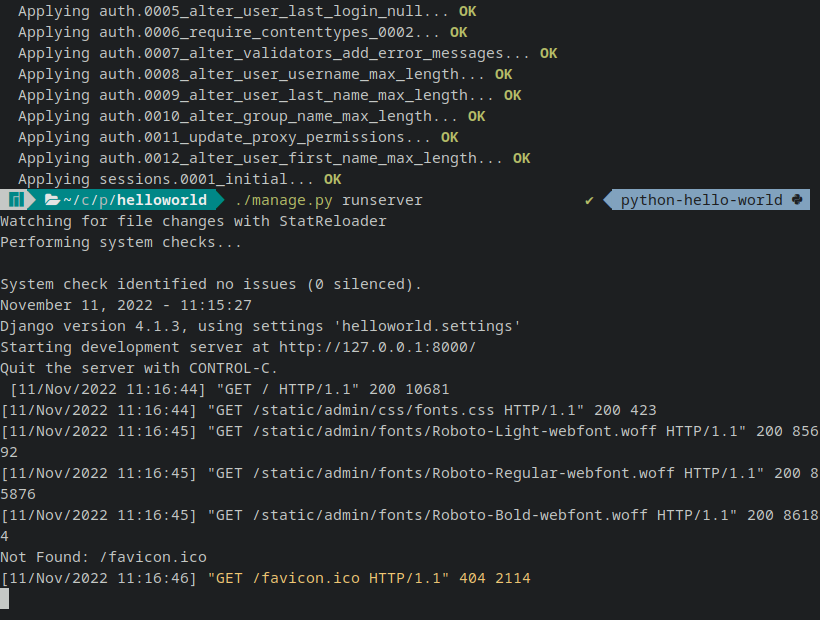Click the 'Not Found: /favicon.ico' line

pos(104,557)
